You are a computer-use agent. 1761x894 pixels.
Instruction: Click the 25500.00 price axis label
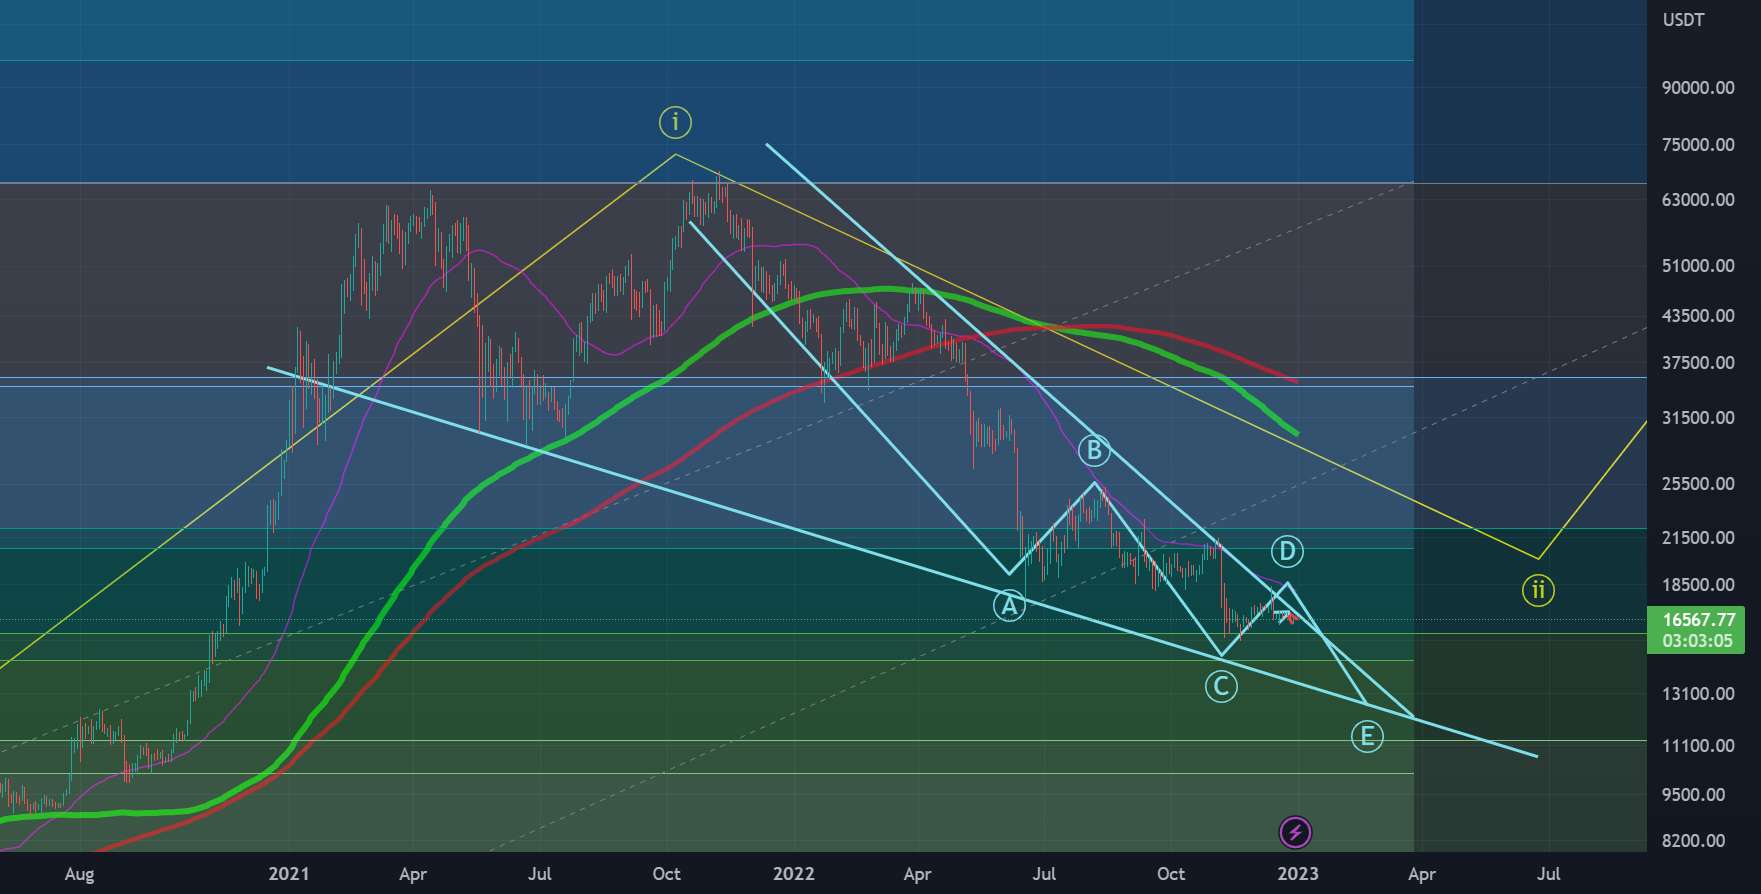tap(1698, 484)
